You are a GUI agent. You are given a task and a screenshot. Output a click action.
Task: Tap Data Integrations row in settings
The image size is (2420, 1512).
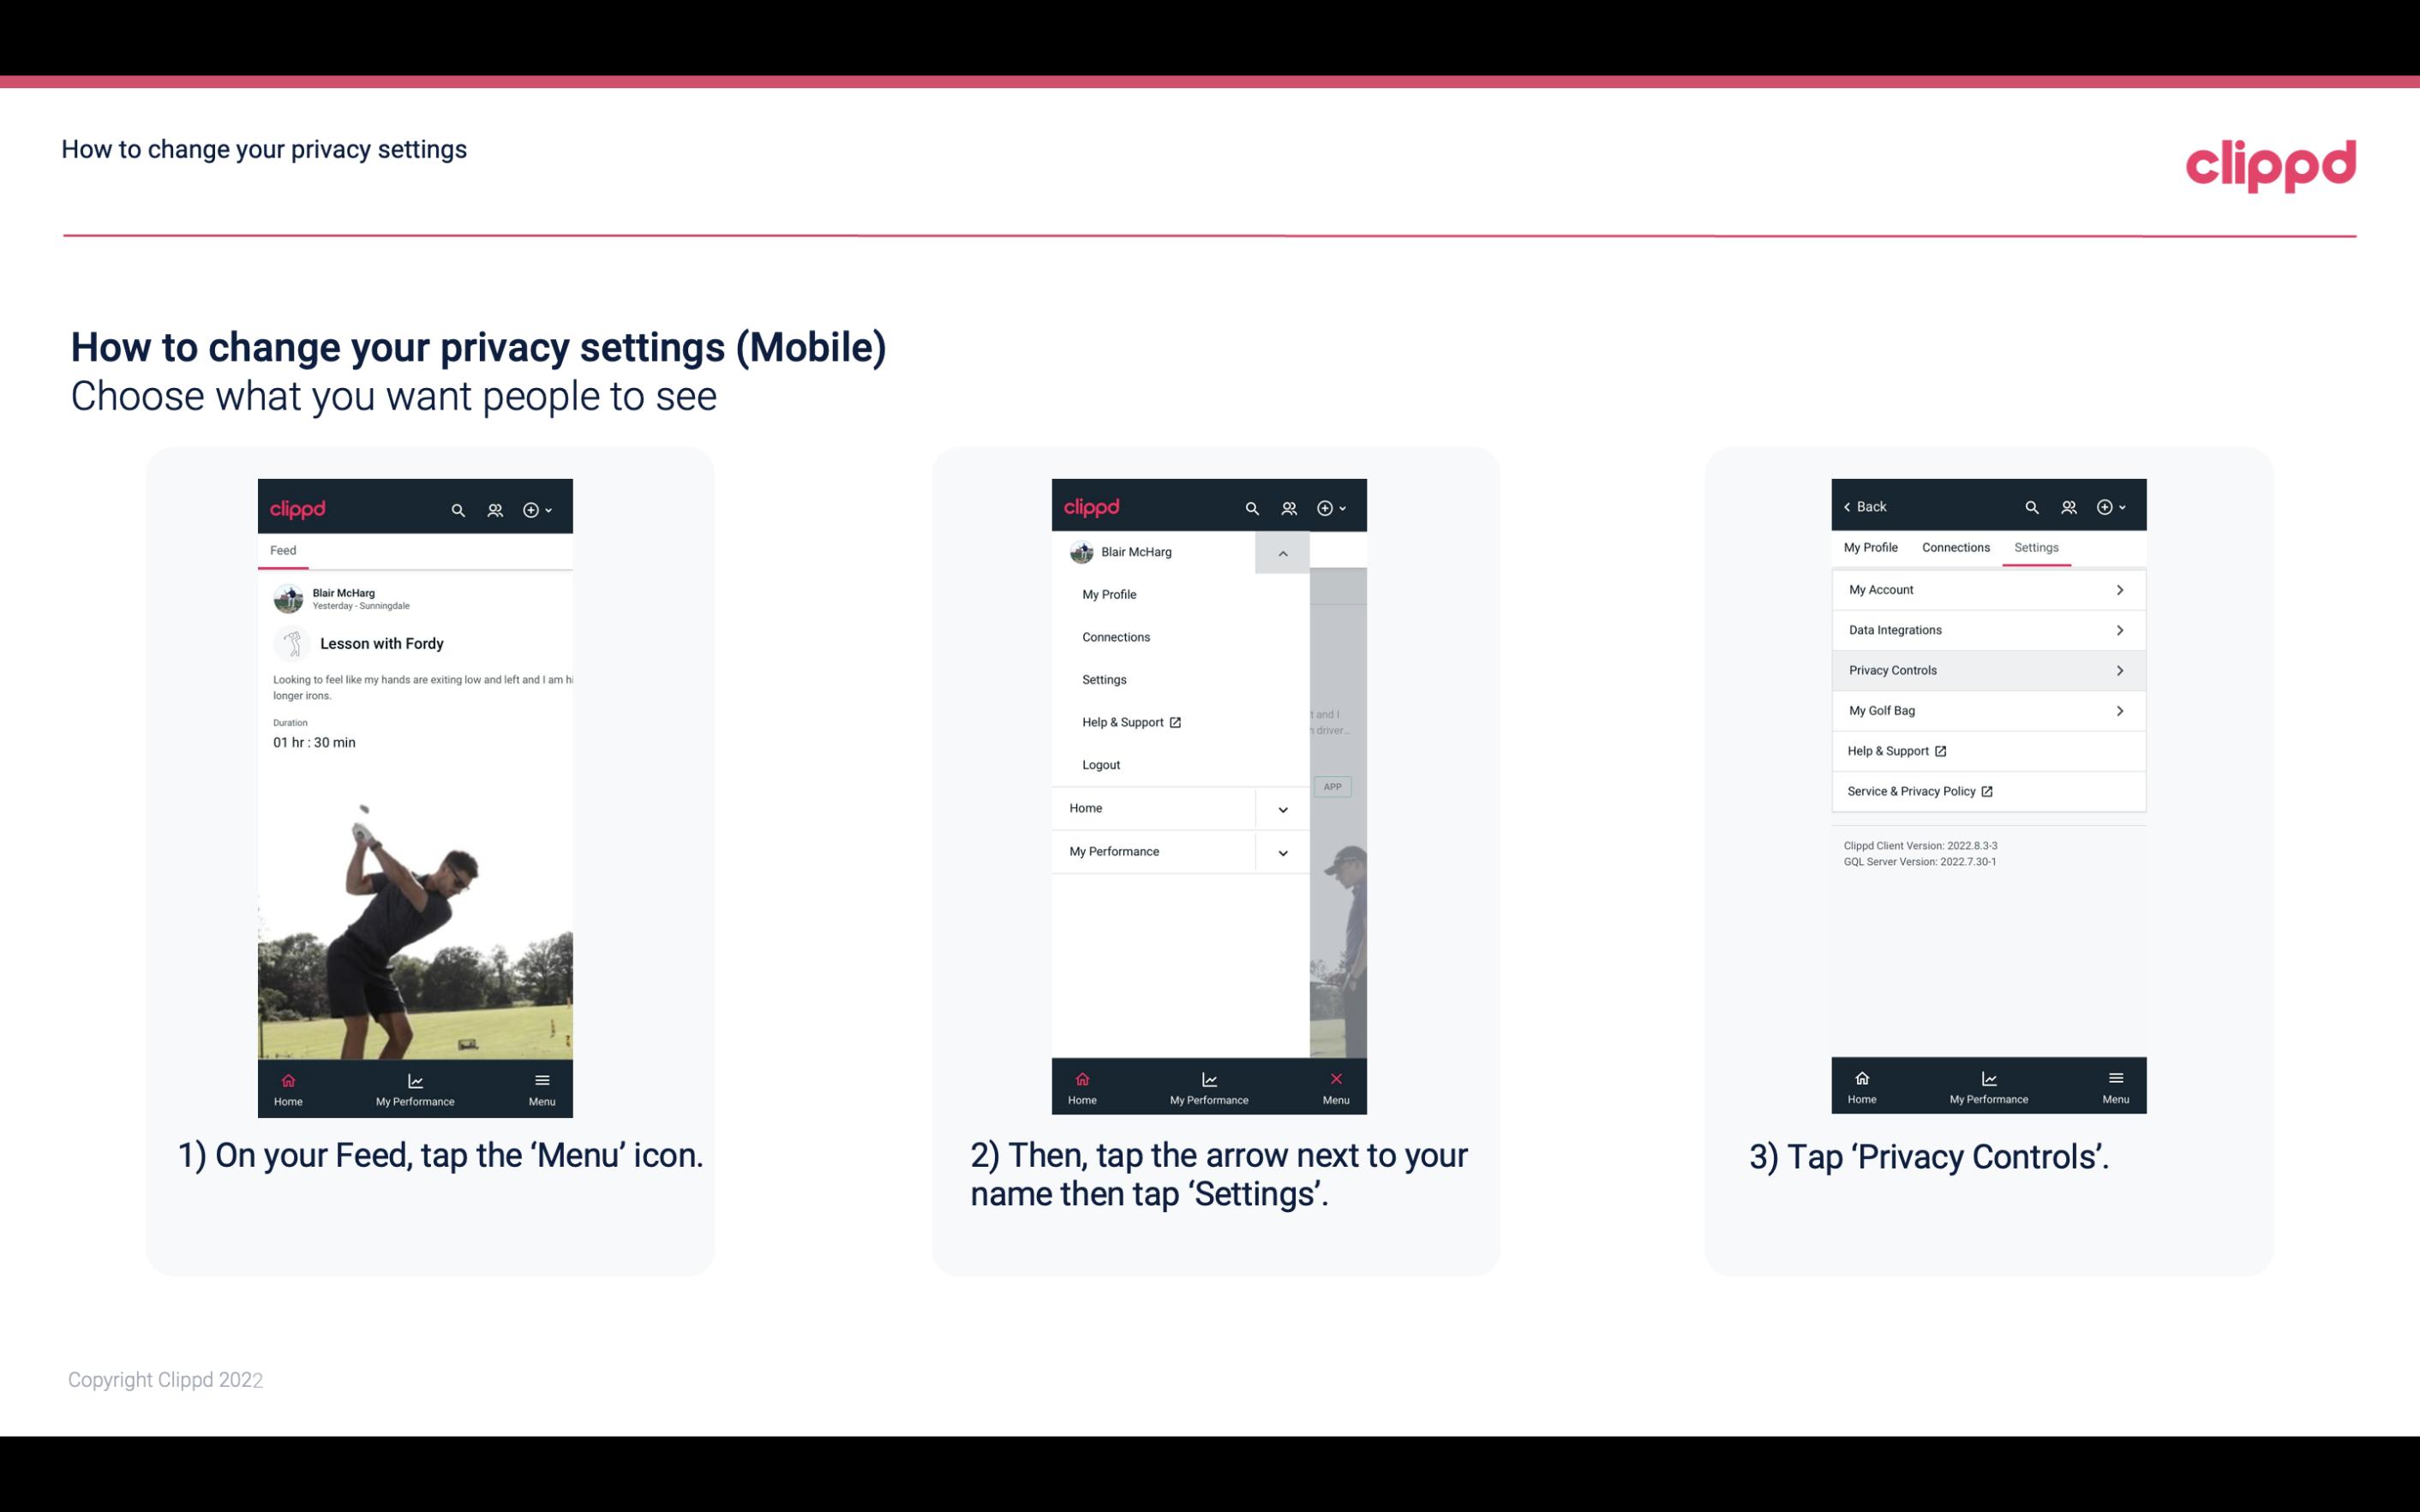coord(1986,629)
